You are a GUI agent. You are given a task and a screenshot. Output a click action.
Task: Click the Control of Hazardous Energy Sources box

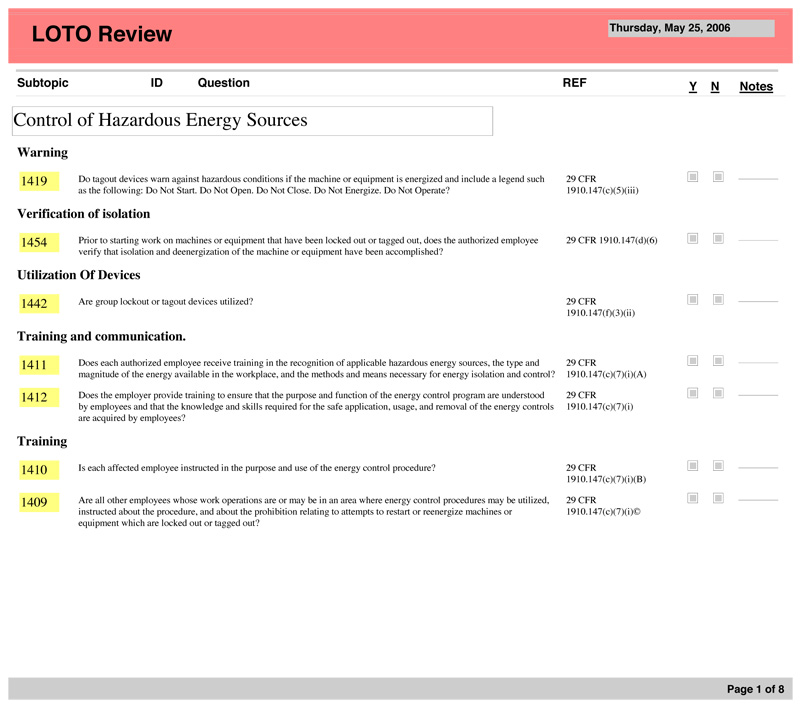click(253, 121)
